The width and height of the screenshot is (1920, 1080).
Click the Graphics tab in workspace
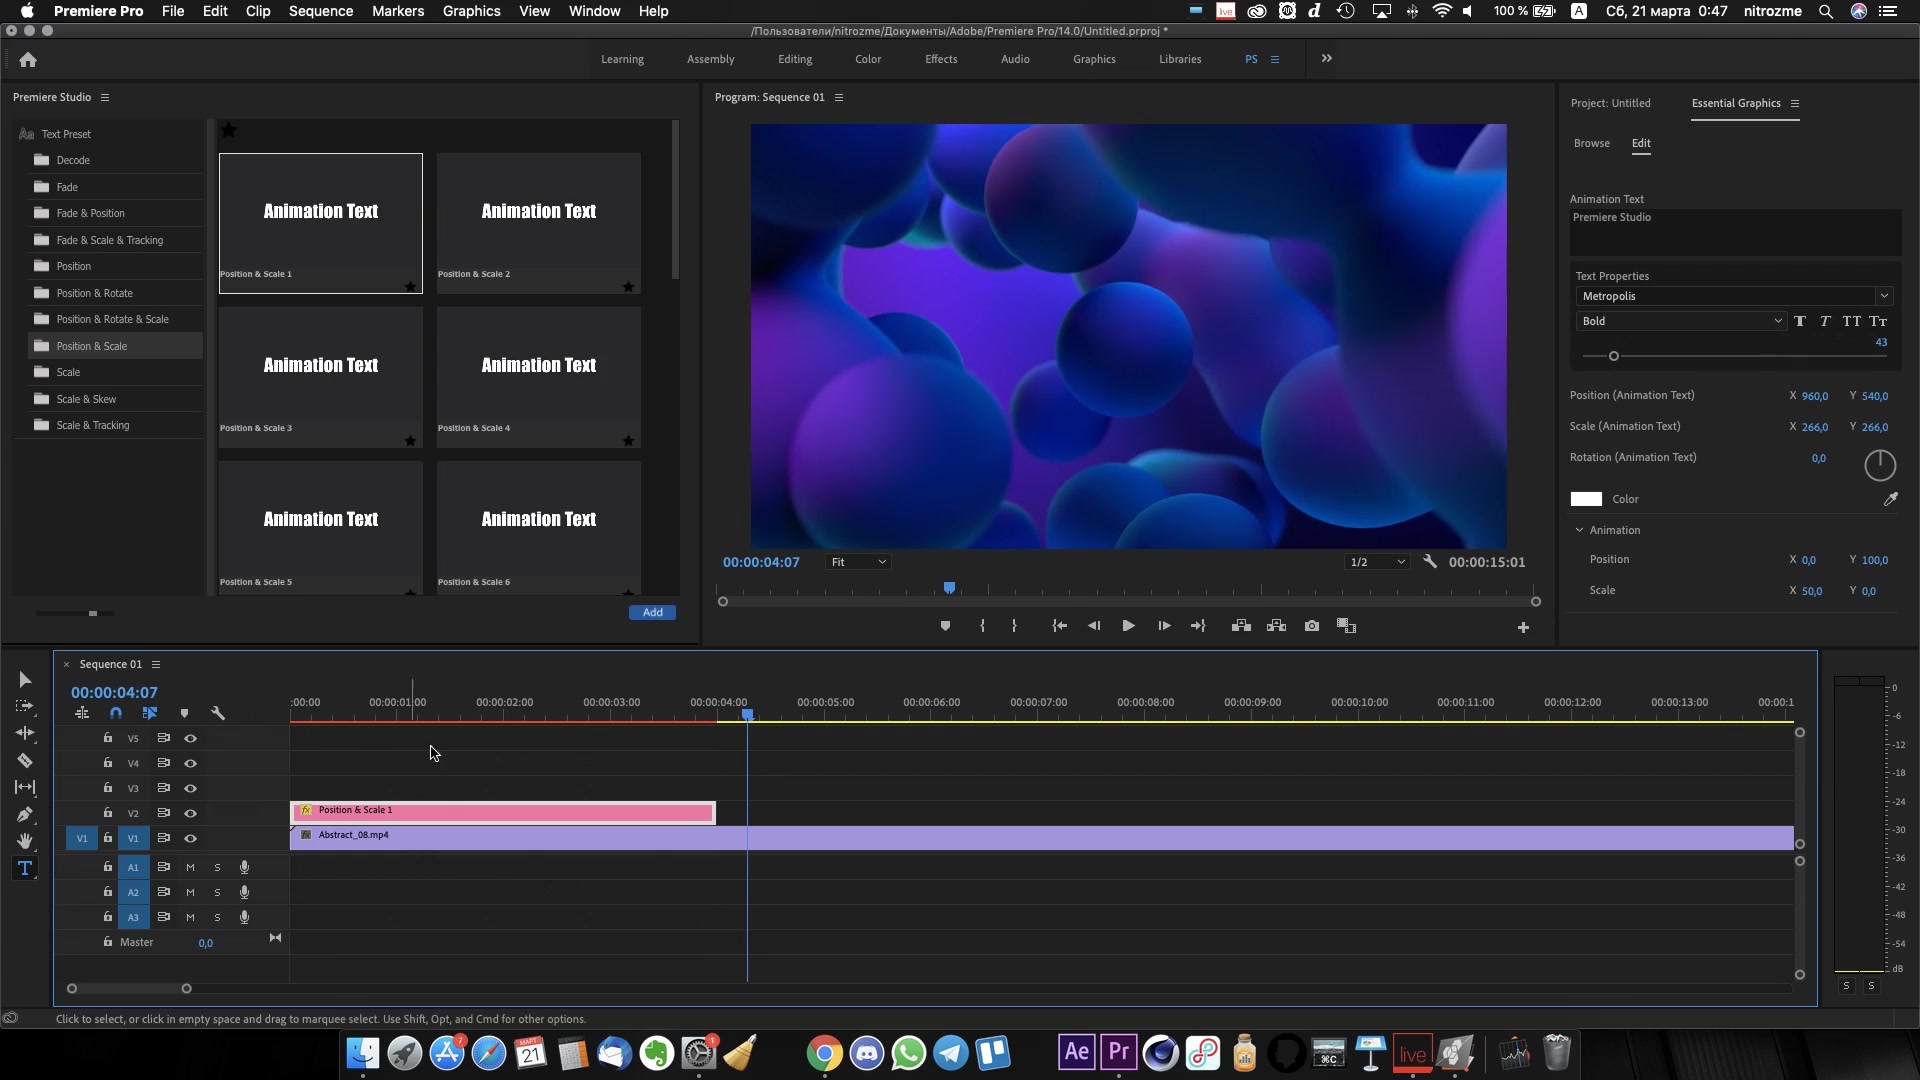1093,58
